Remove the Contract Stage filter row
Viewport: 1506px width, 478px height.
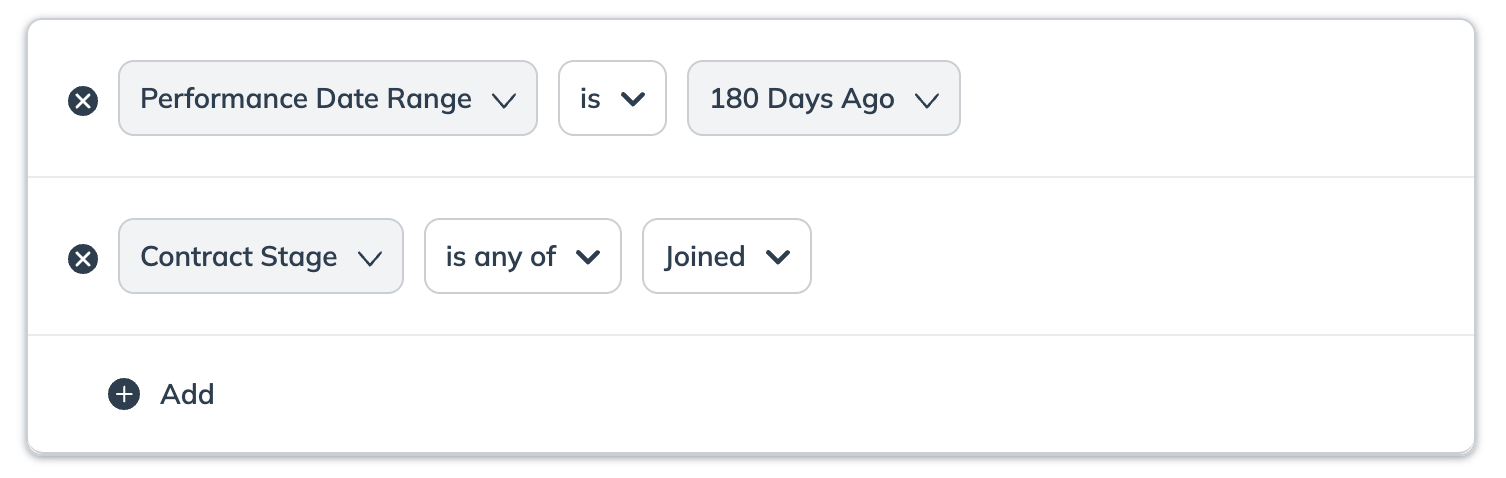point(83,259)
